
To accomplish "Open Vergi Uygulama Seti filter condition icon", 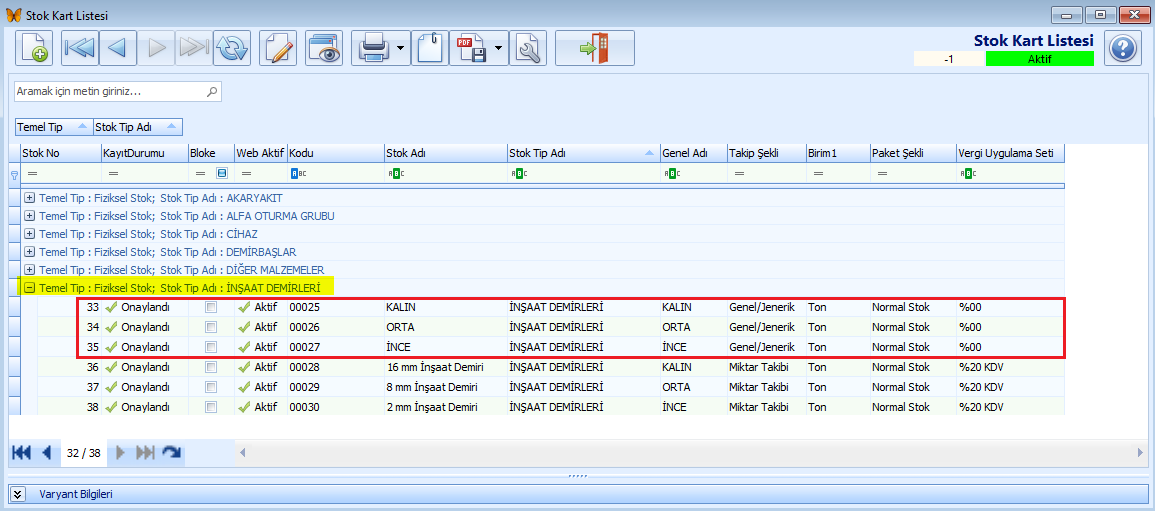I will (x=968, y=174).
